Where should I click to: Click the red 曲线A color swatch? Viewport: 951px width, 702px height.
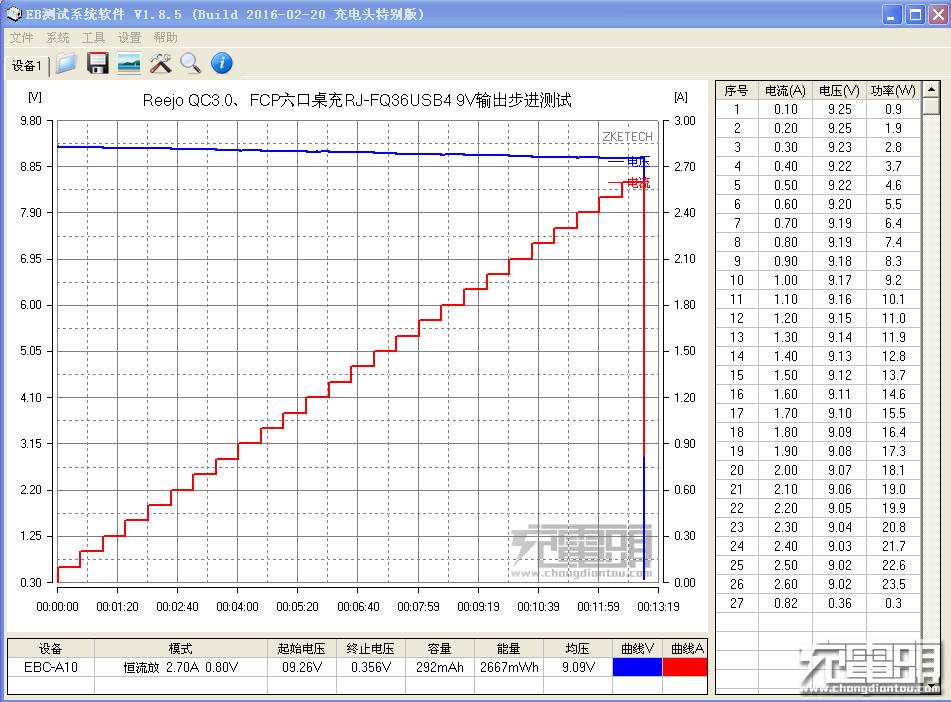tap(685, 667)
